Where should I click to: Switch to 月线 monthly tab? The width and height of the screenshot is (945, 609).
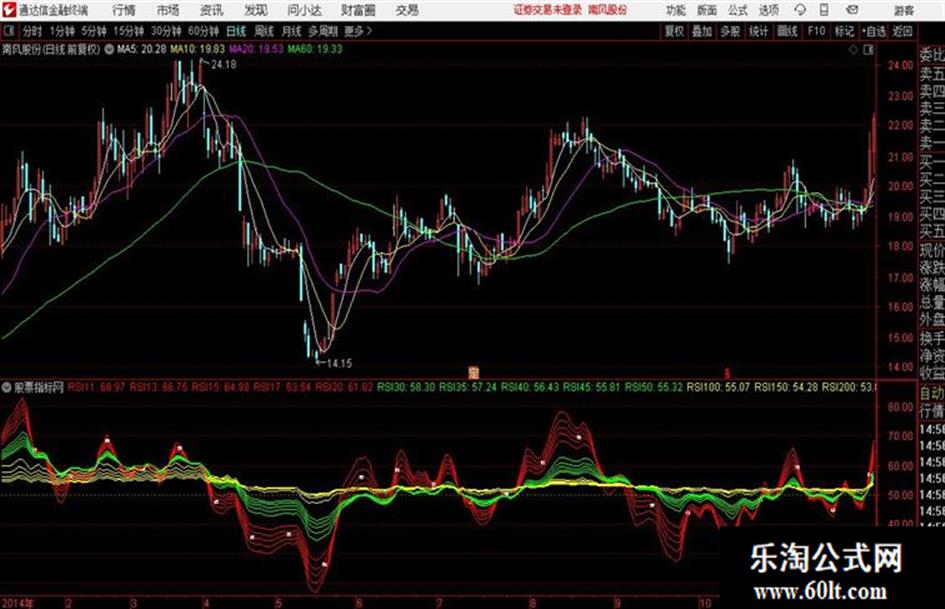291,31
